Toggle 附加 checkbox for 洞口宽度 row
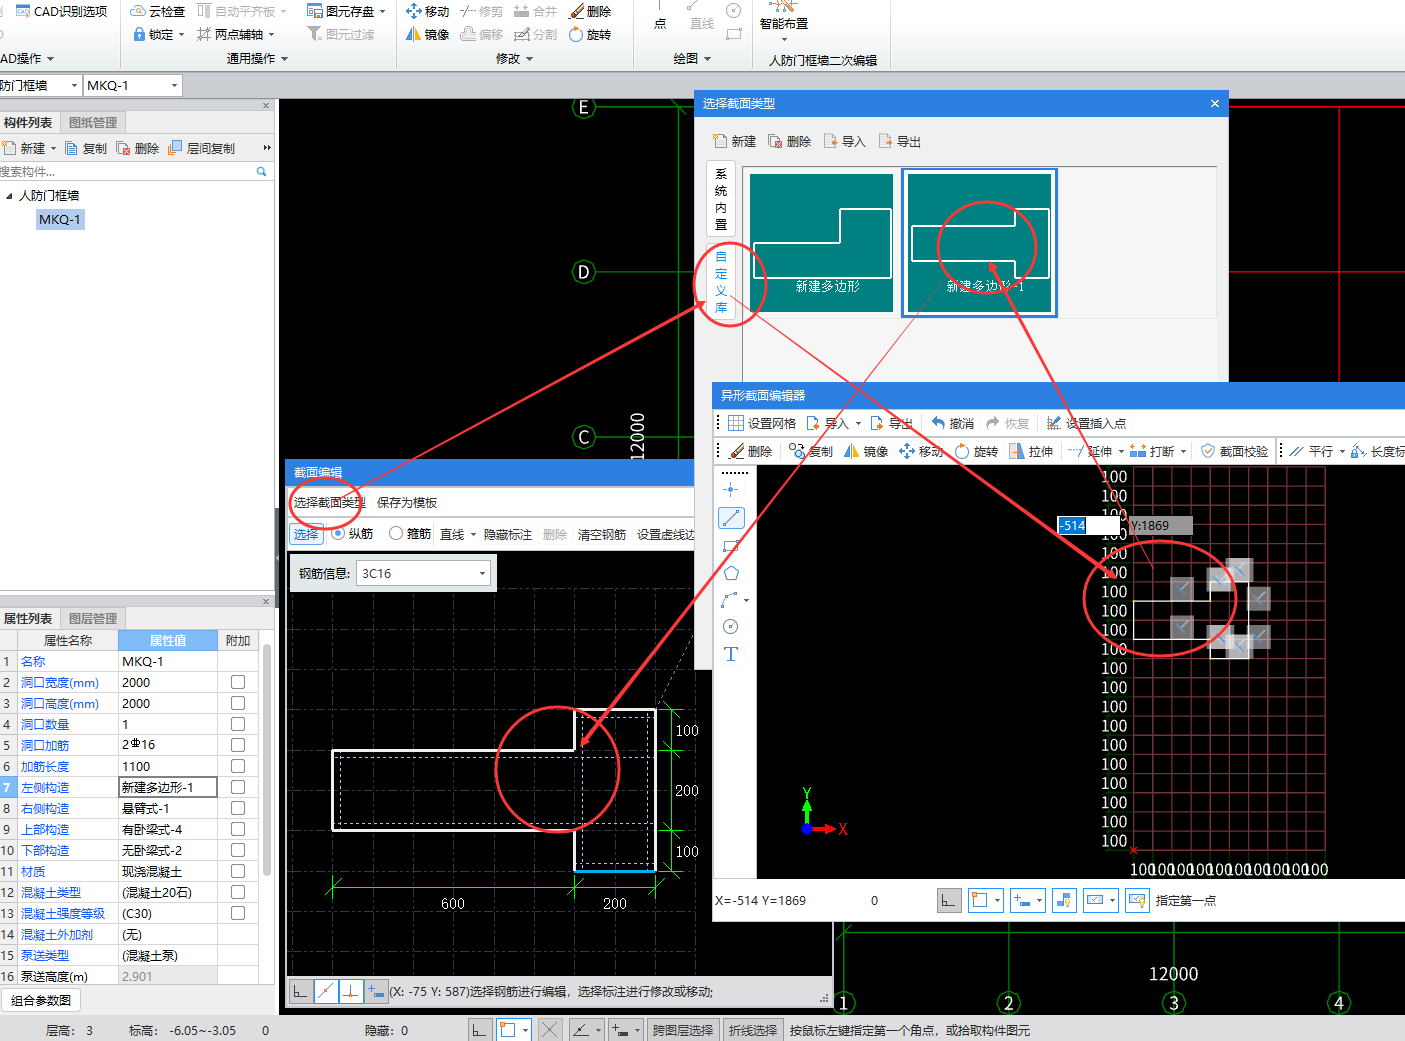This screenshot has width=1405, height=1041. pos(238,682)
